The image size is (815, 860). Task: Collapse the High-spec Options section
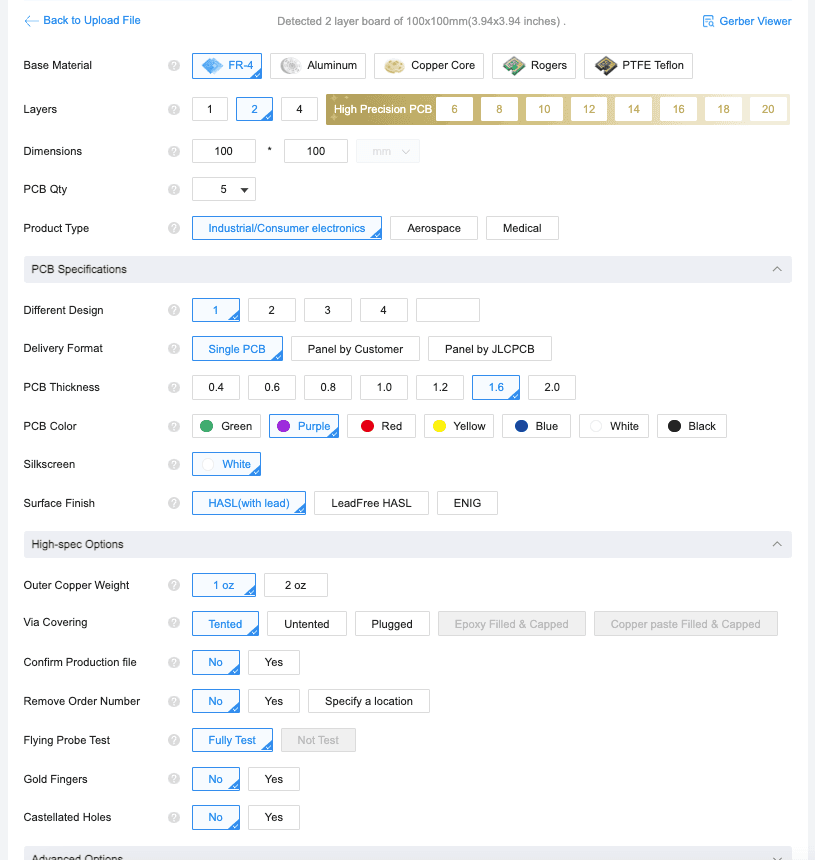(777, 544)
